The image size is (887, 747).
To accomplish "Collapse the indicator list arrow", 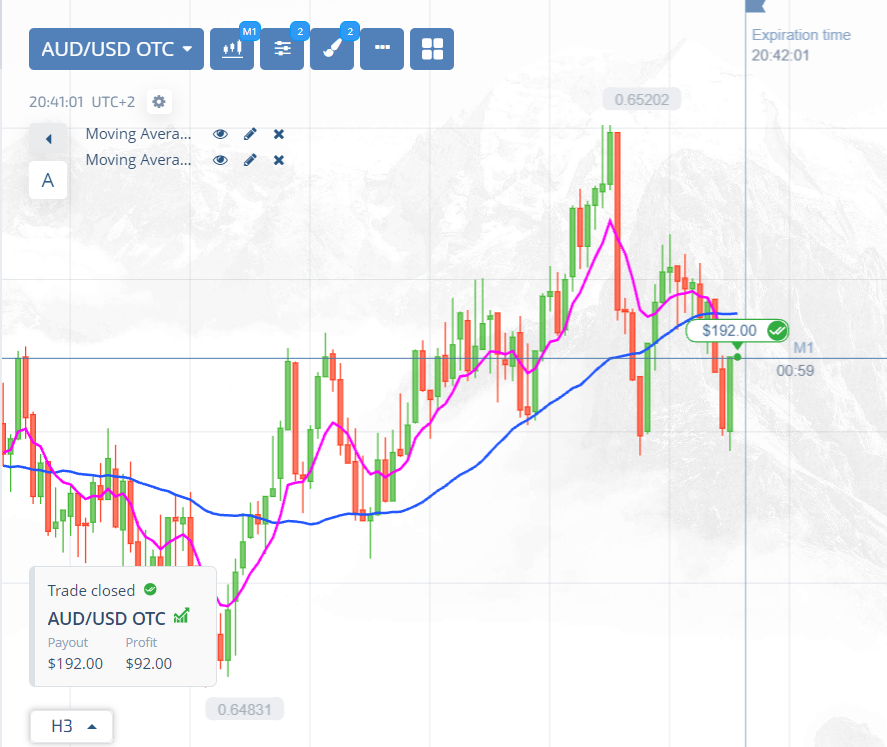I will point(48,139).
